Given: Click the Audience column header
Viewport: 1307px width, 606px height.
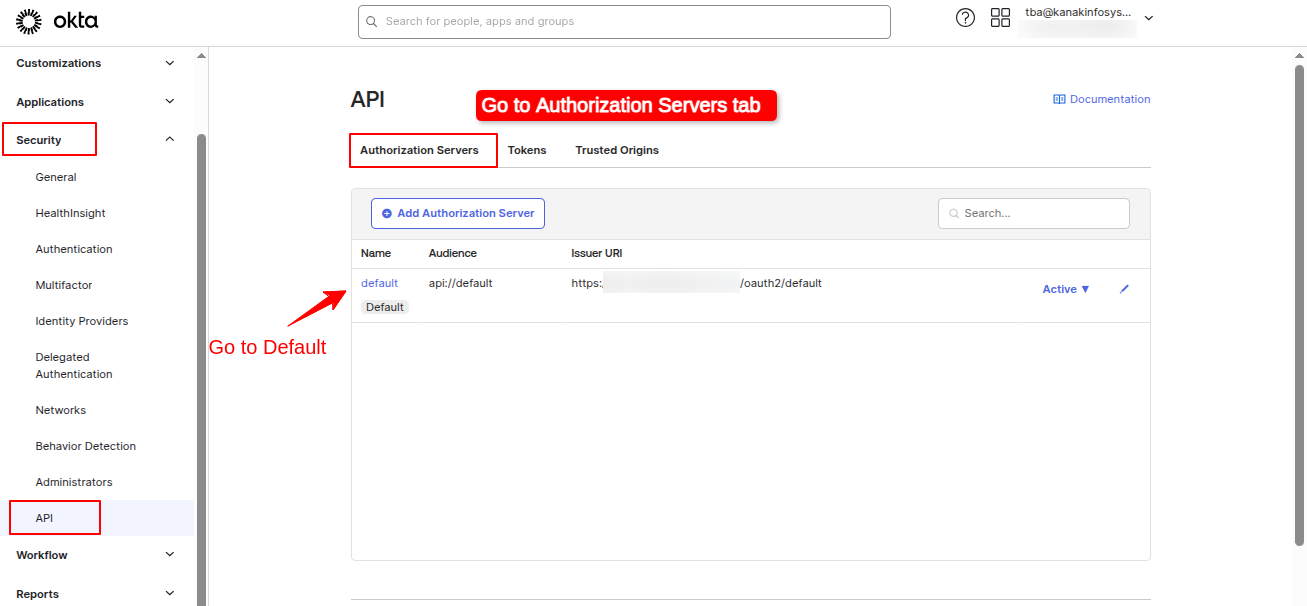Looking at the screenshot, I should [453, 253].
